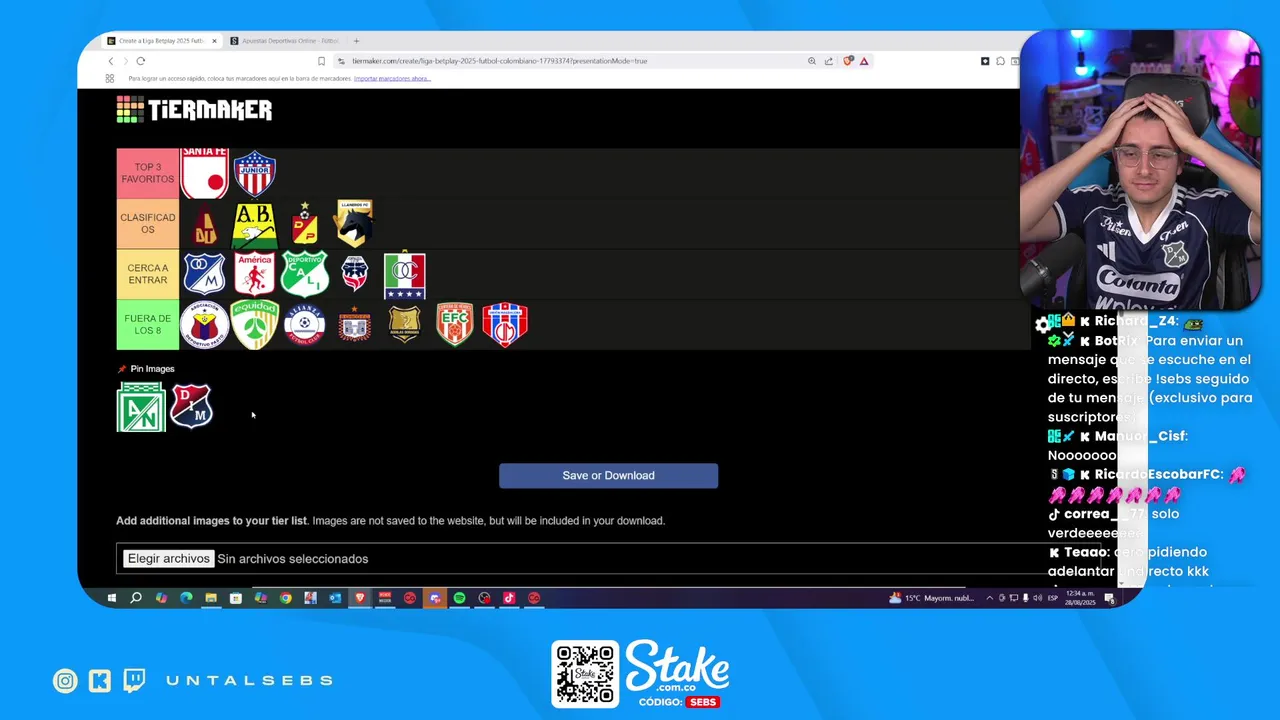Select the Once Caldas logo

pyautogui.click(x=405, y=275)
